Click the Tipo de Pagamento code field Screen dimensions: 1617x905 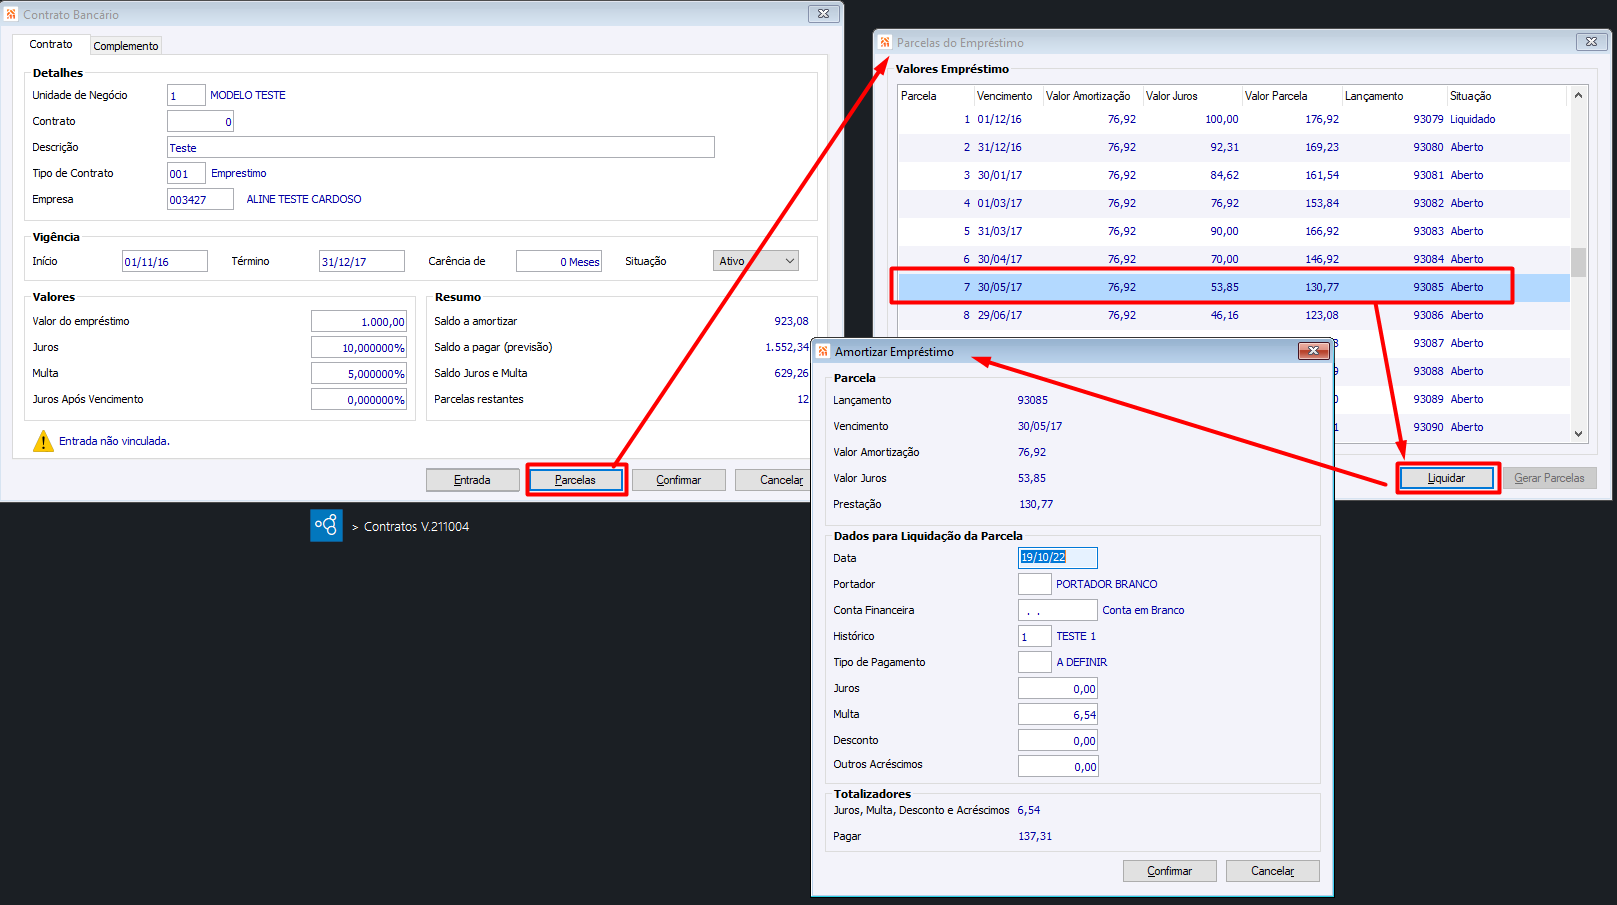pyautogui.click(x=1035, y=662)
